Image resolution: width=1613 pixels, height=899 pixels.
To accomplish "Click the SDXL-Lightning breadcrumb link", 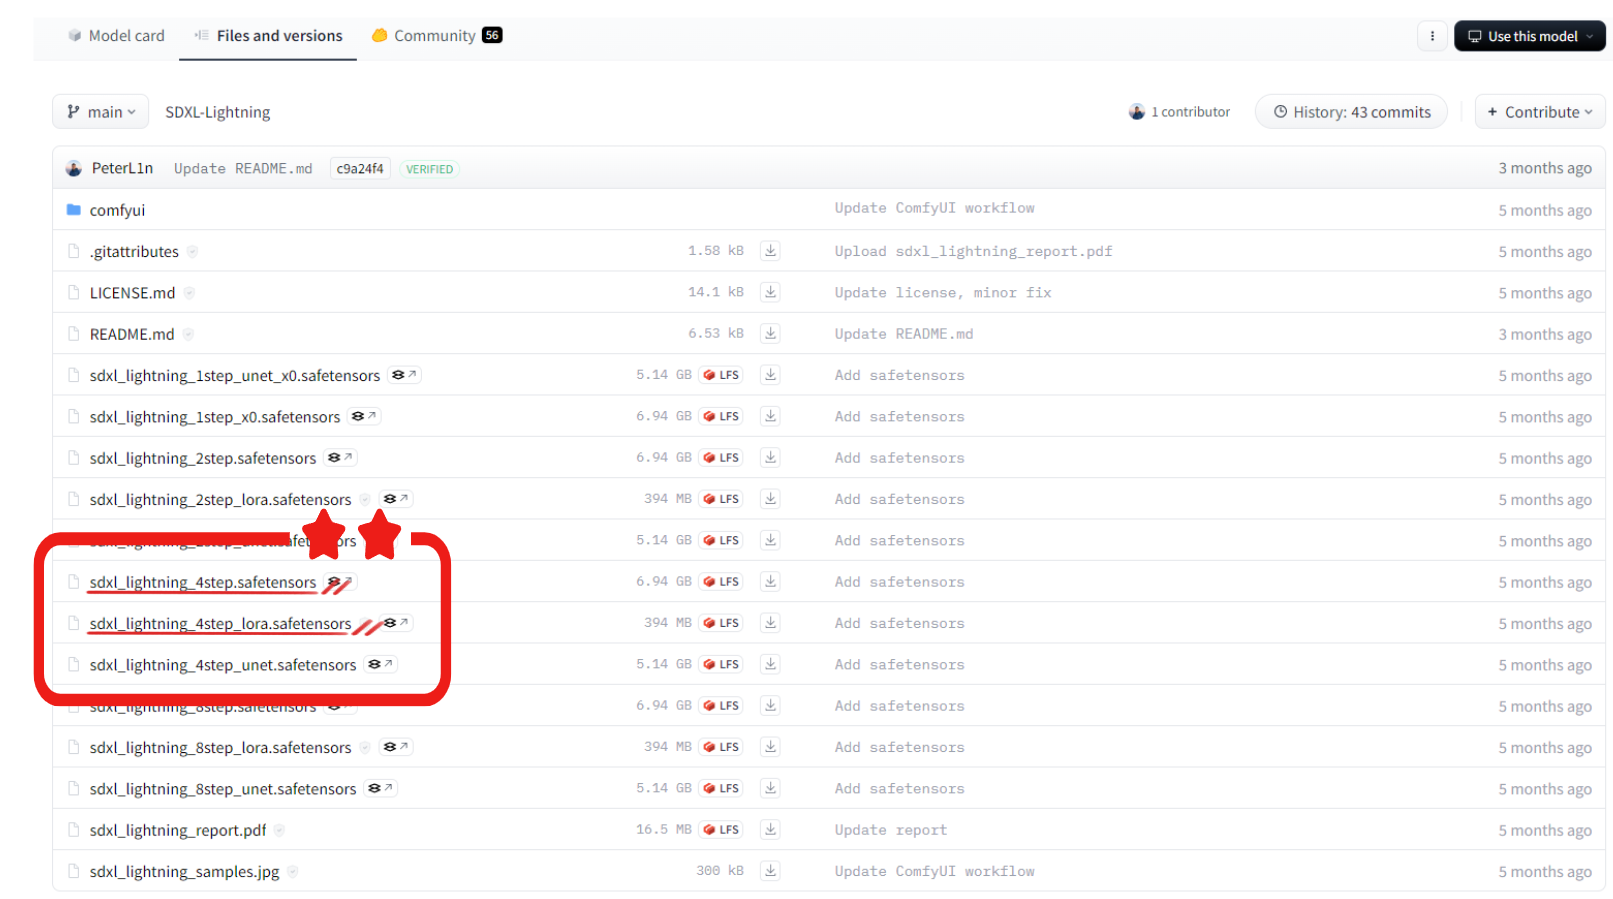I will coord(217,112).
